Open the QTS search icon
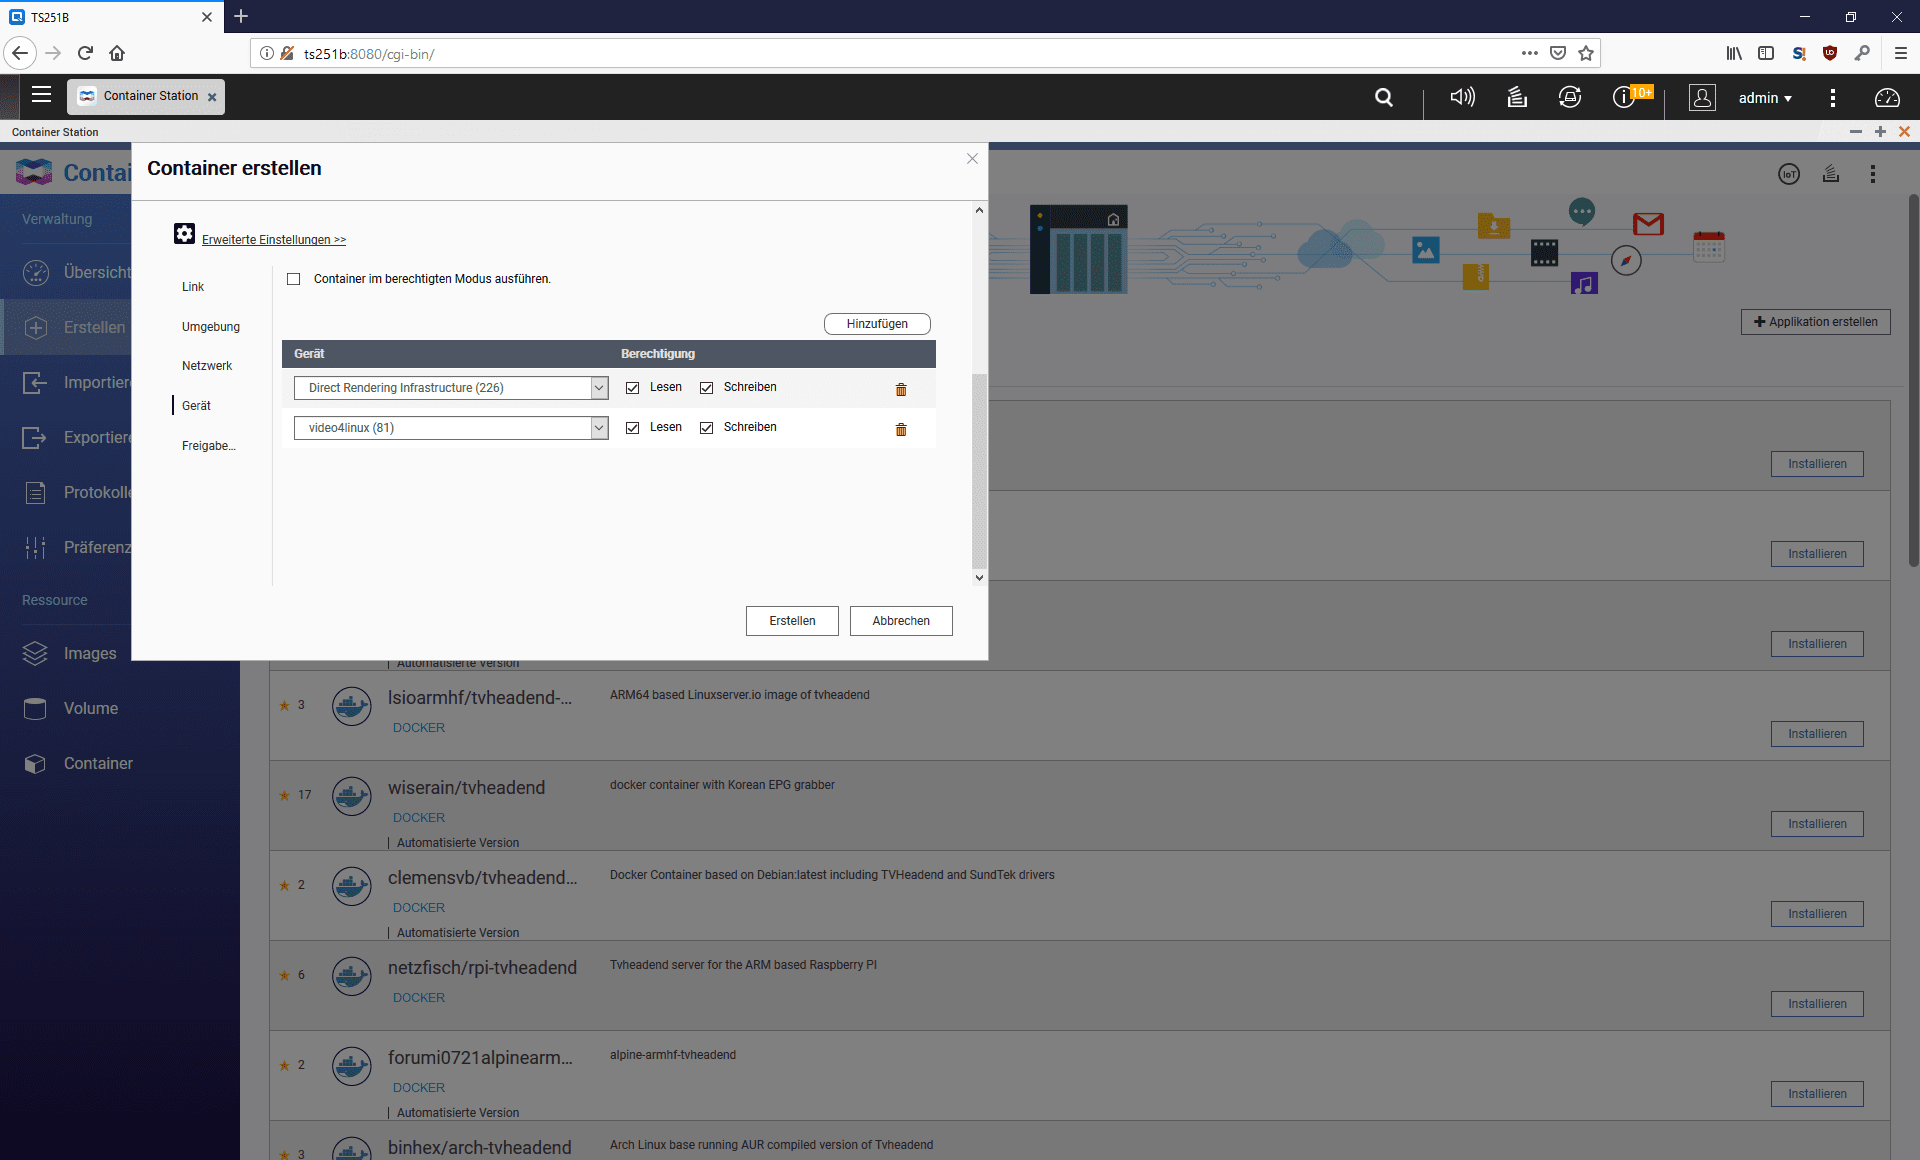The width and height of the screenshot is (1920, 1160). [x=1384, y=97]
